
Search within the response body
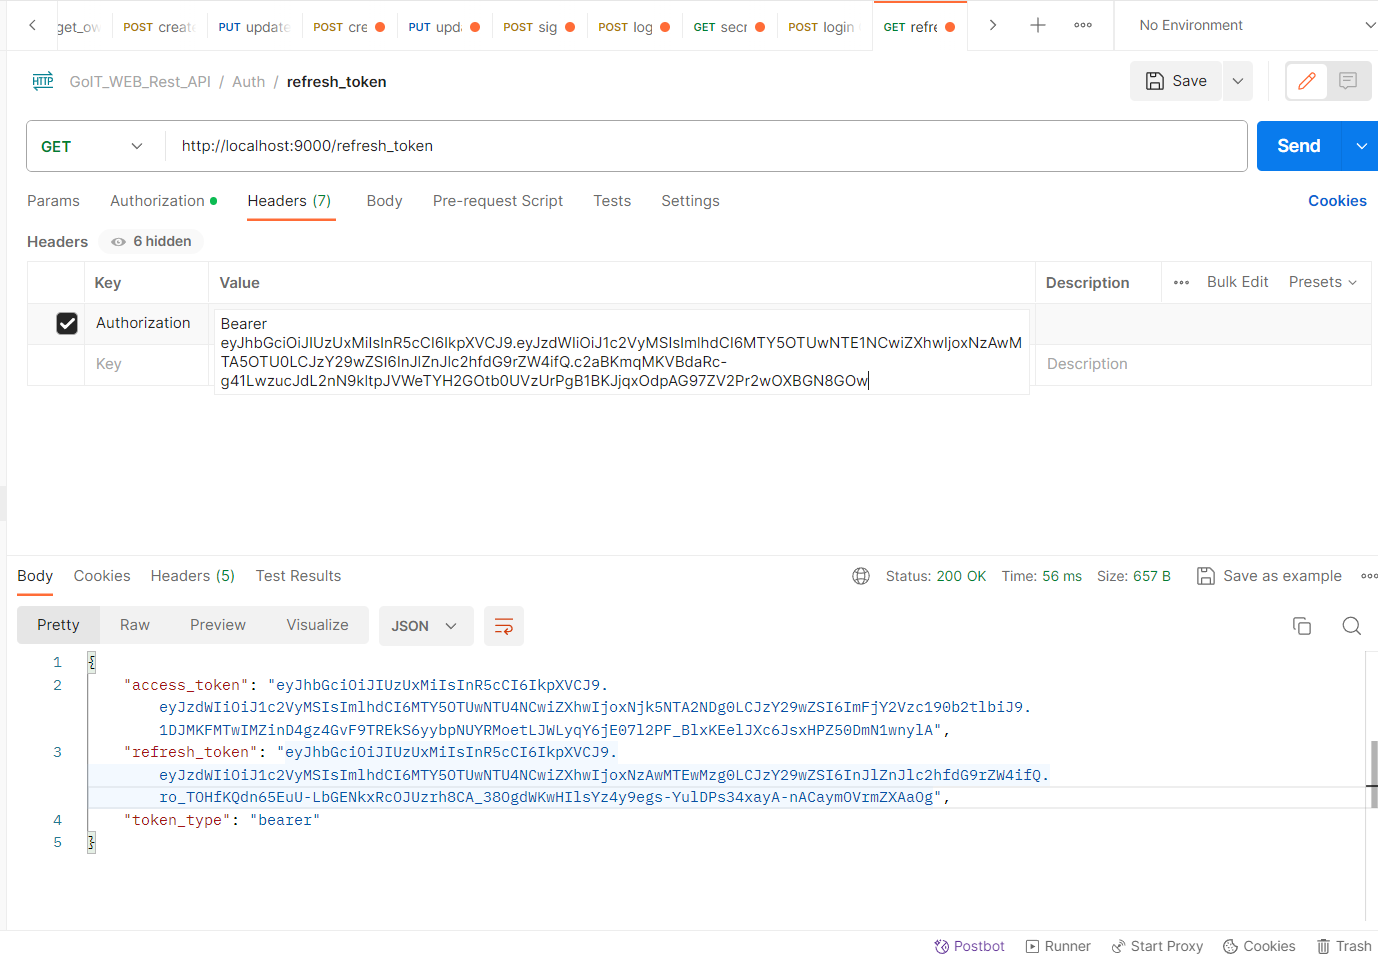tap(1351, 626)
